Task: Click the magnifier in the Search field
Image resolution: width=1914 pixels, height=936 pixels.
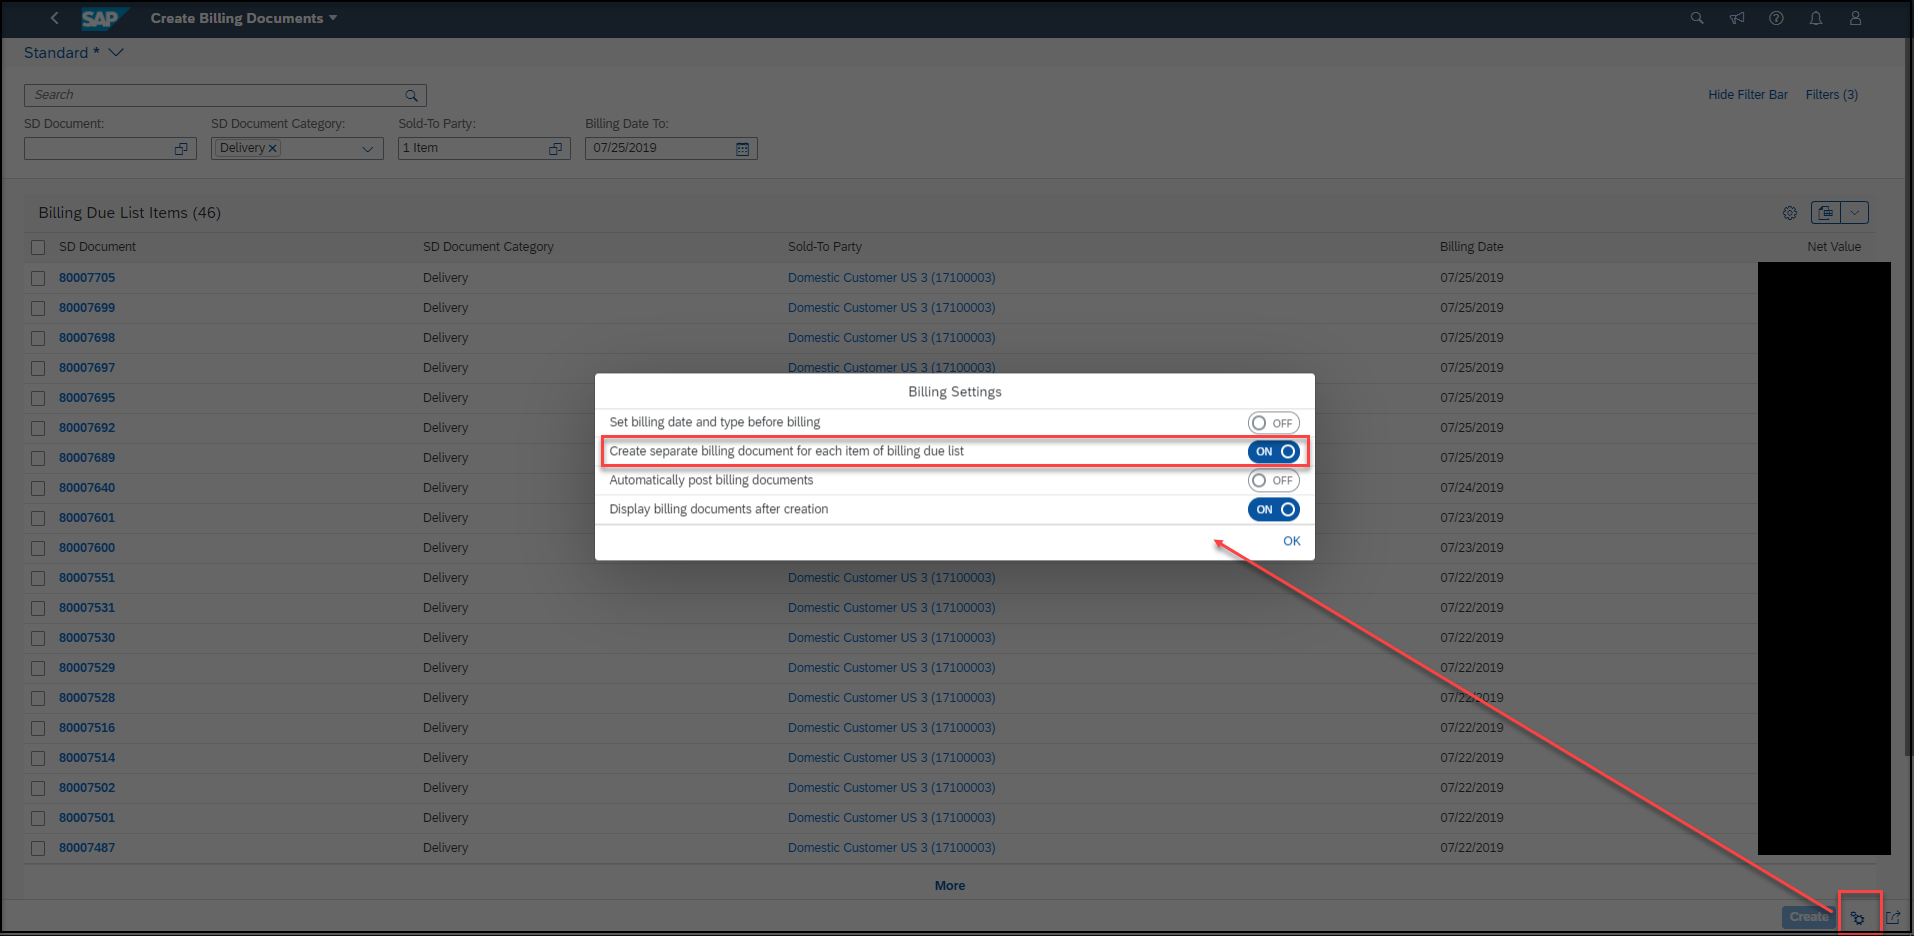Action: tap(411, 95)
